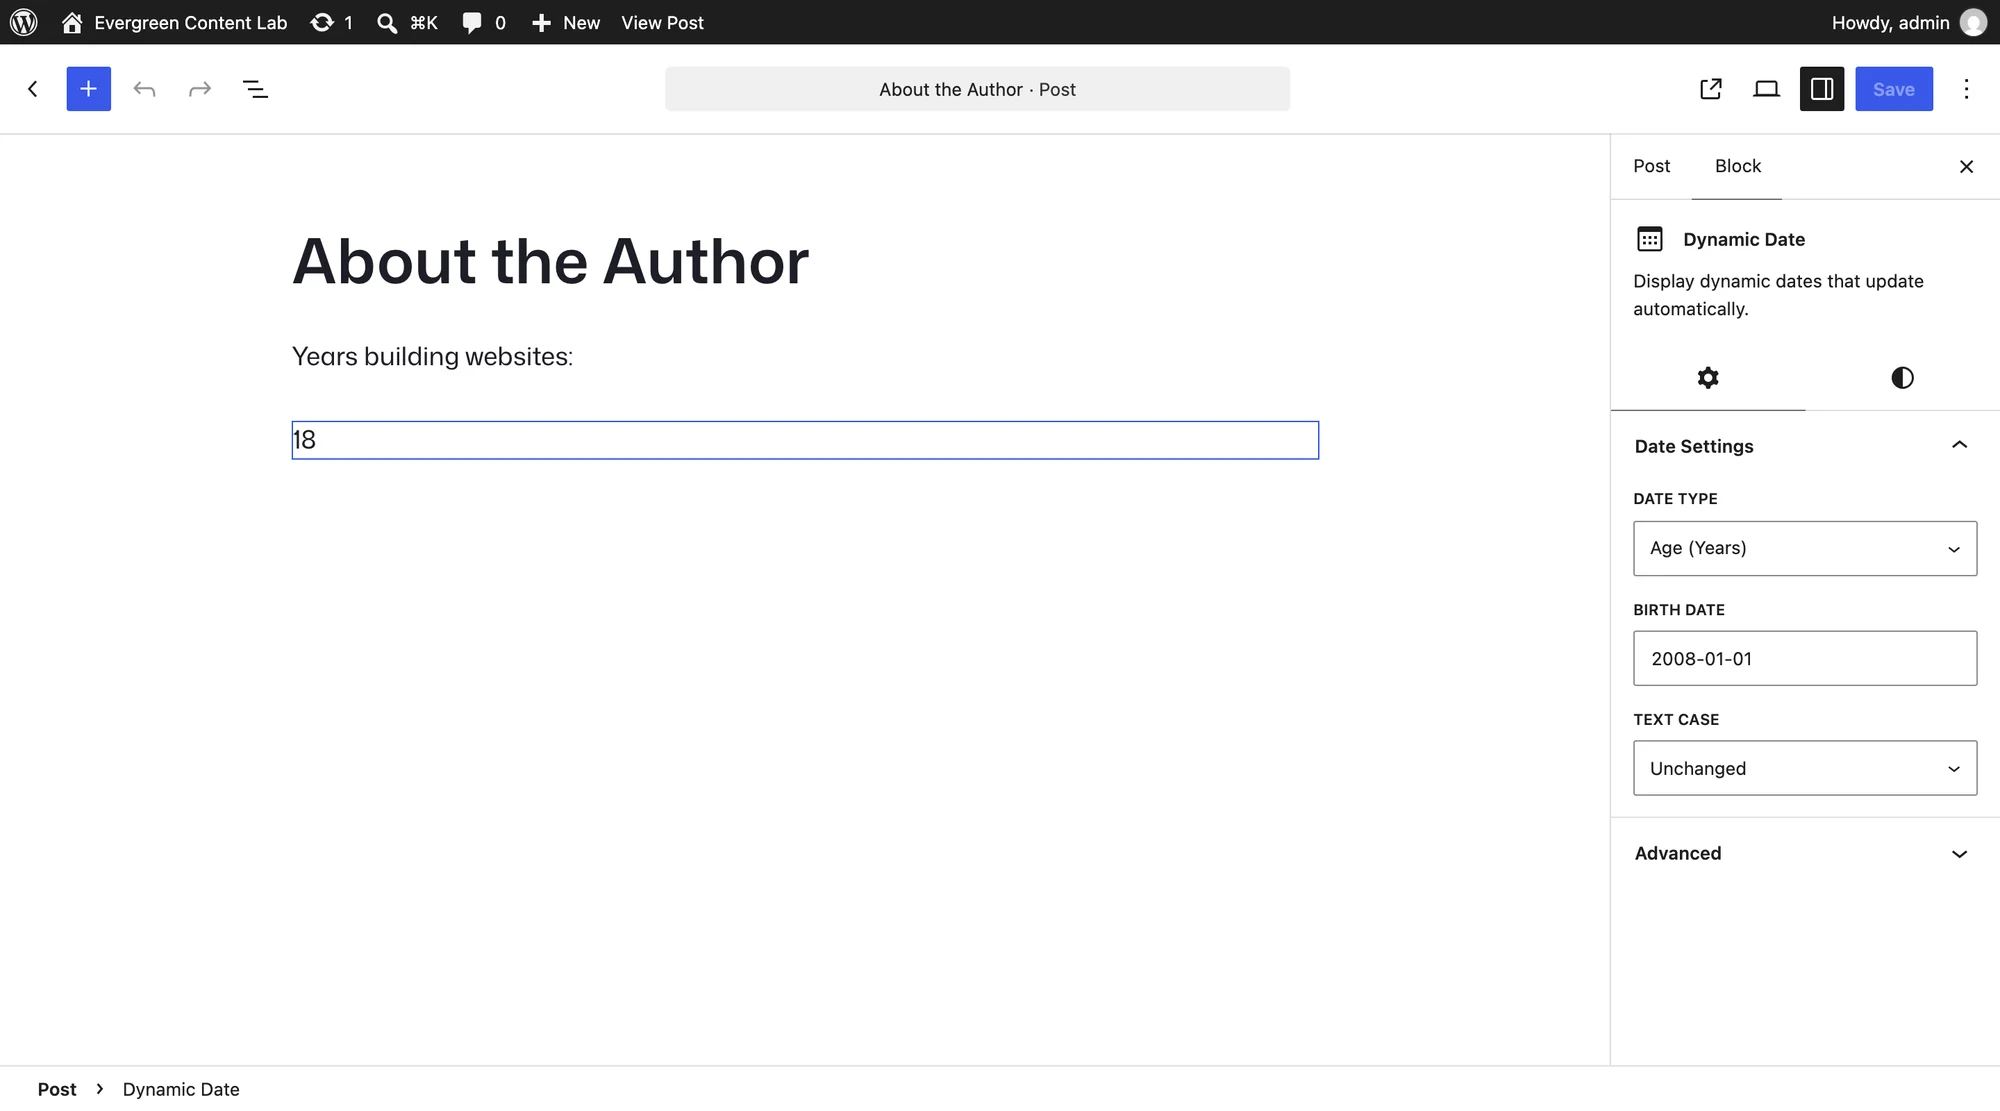Click the View Post link
This screenshot has width=2000, height=1111.
662,22
